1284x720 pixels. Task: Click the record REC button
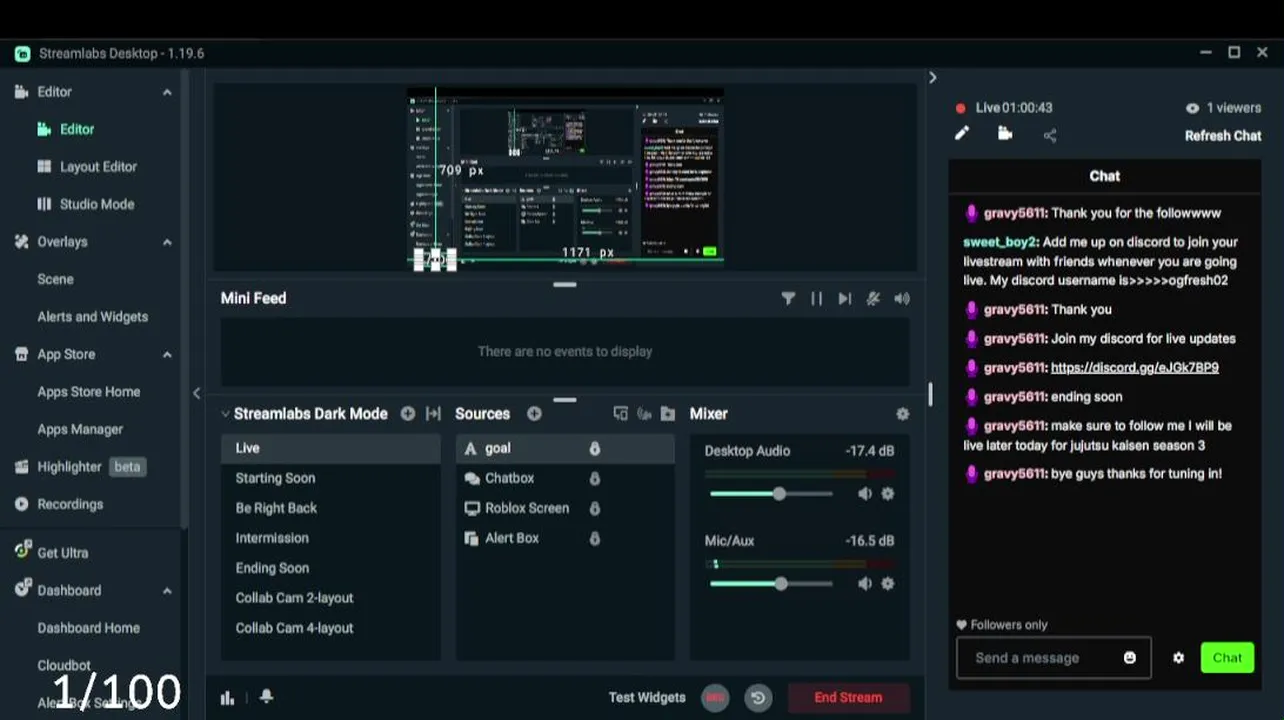[x=715, y=698]
